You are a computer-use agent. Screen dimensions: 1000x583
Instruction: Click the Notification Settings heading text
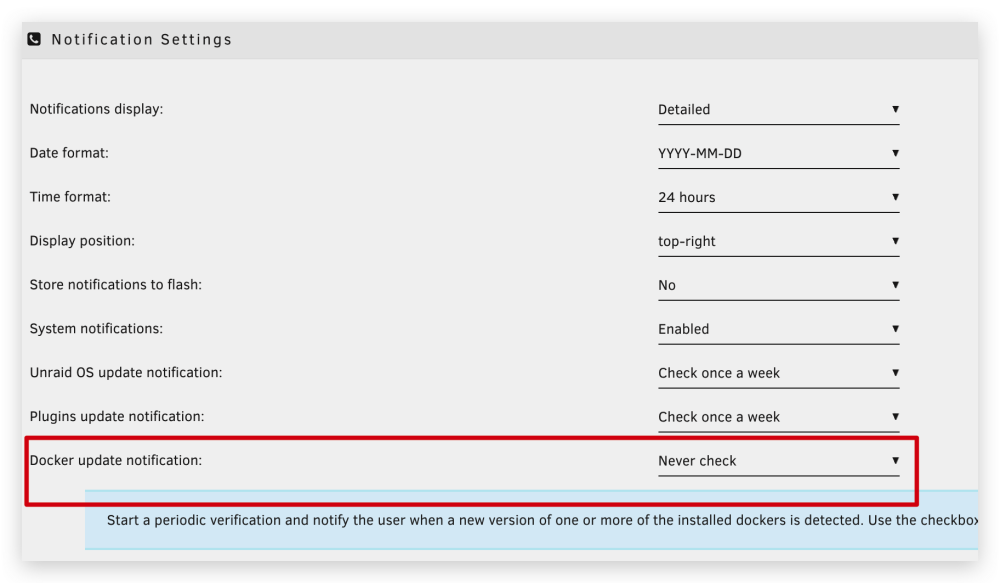pyautogui.click(x=142, y=40)
